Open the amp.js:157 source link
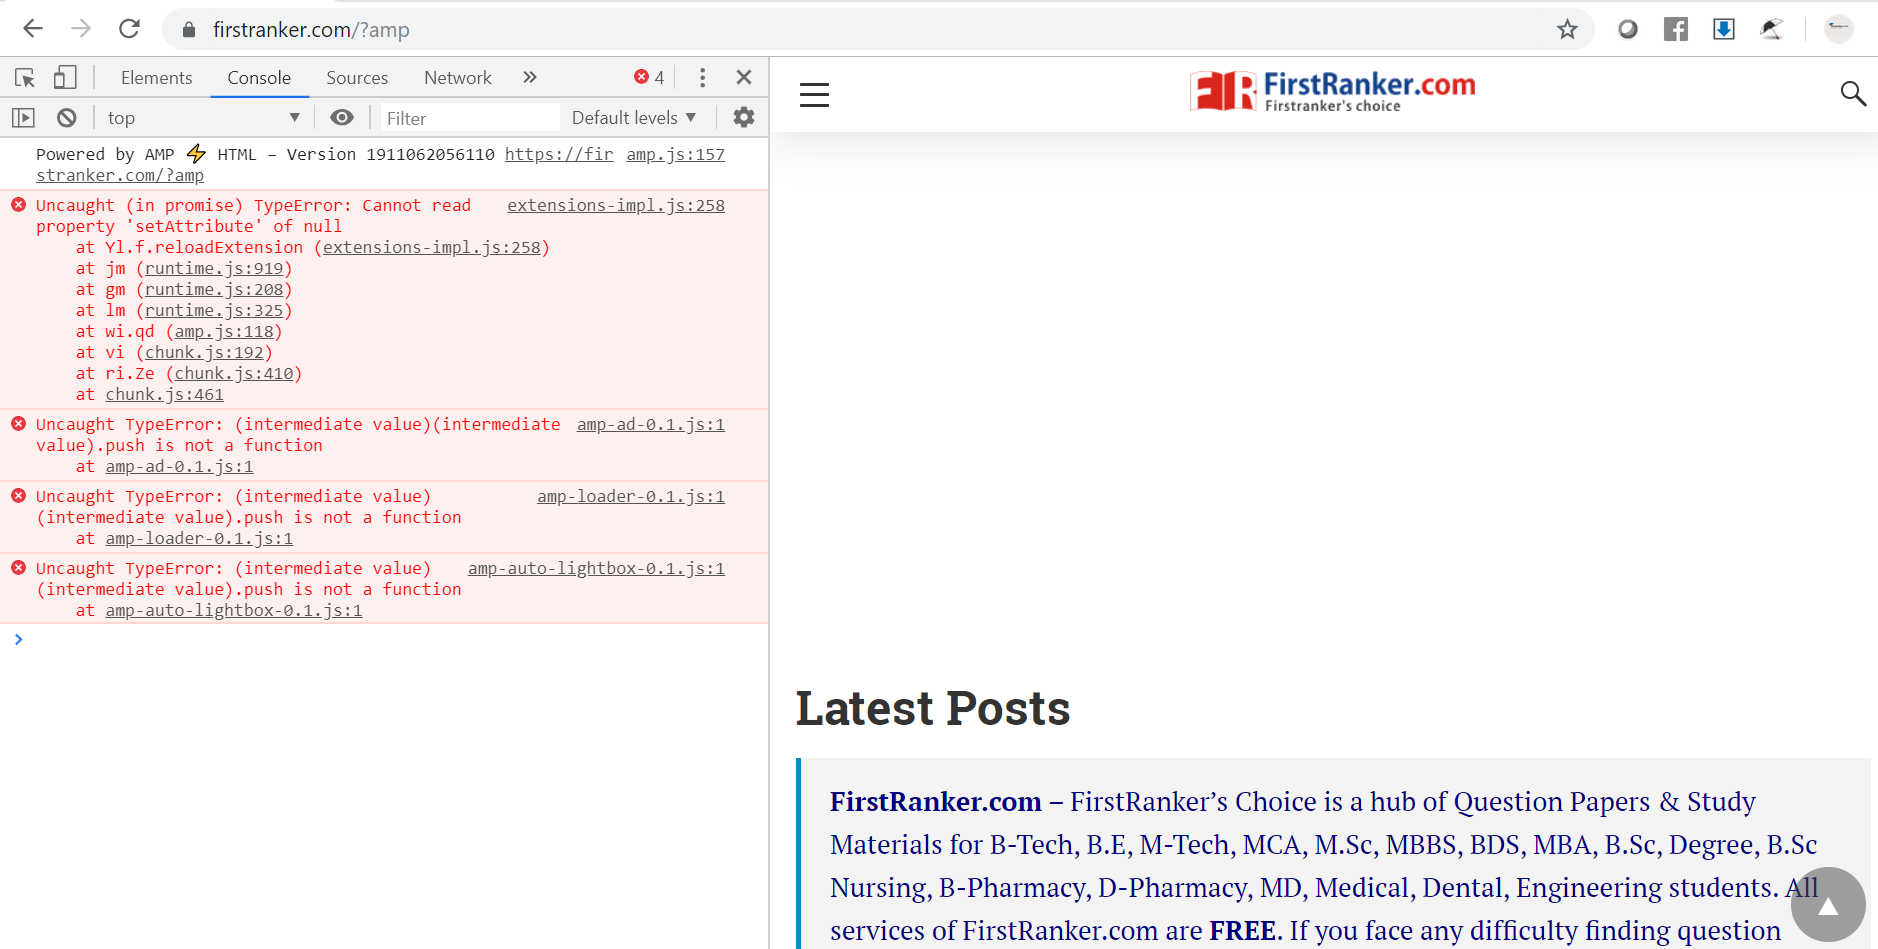1878x949 pixels. coord(675,154)
